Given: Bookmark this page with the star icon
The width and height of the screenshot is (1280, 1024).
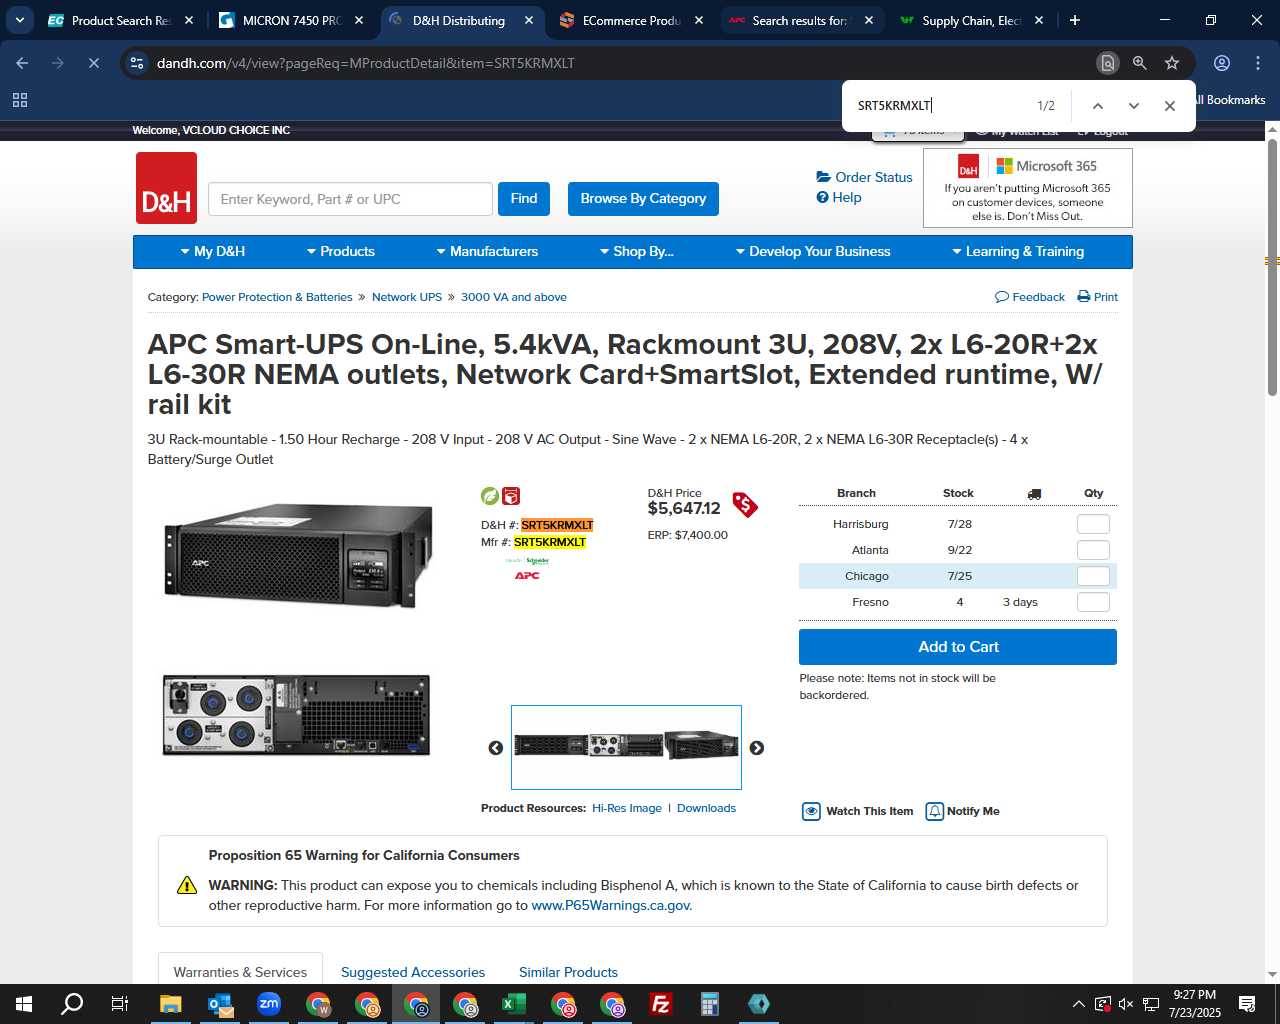Looking at the screenshot, I should click(1172, 63).
